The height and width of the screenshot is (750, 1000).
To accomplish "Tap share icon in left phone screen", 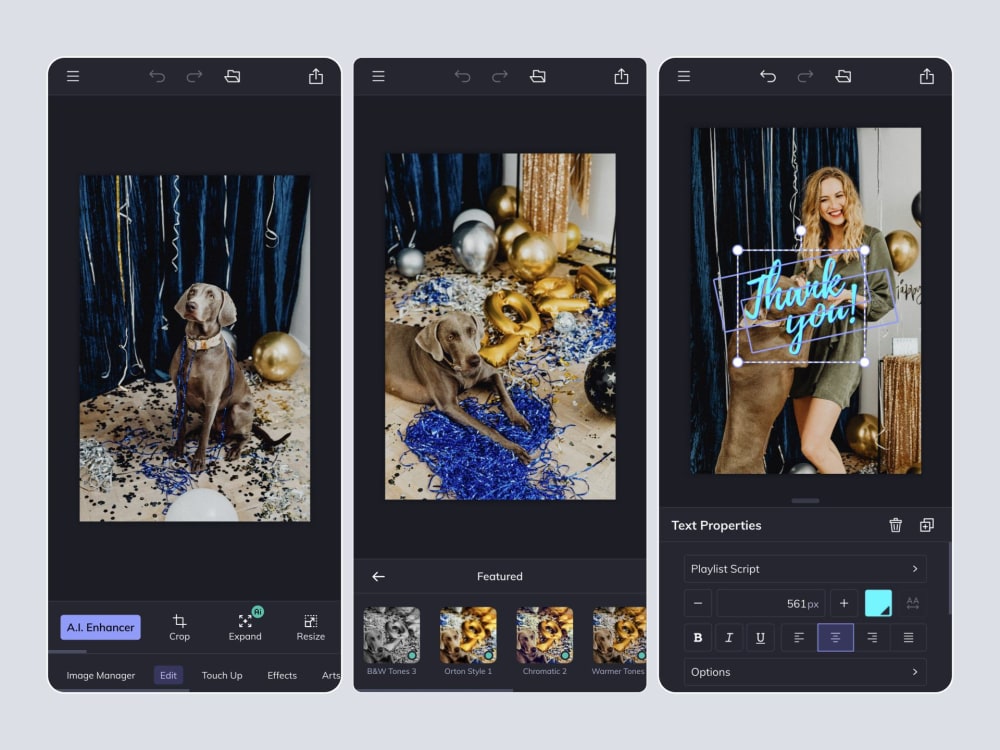I will tap(316, 77).
